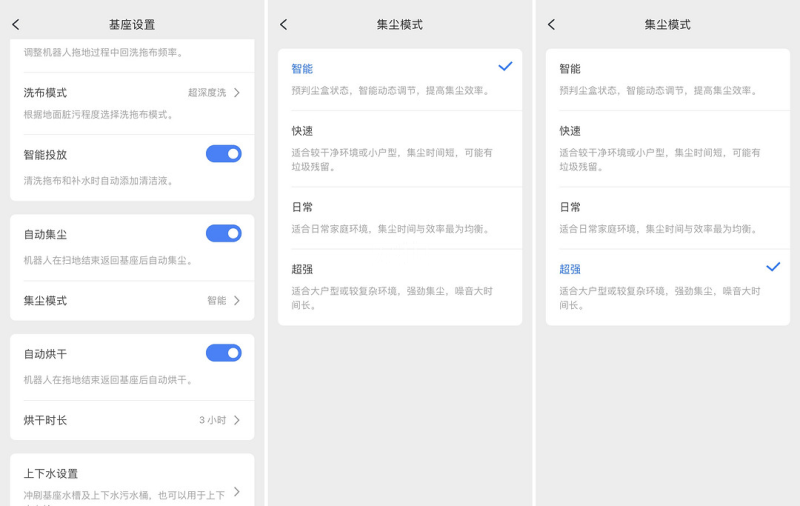Toggle the 自动烘干 switch
Screen dimensions: 800x506
pyautogui.click(x=223, y=353)
